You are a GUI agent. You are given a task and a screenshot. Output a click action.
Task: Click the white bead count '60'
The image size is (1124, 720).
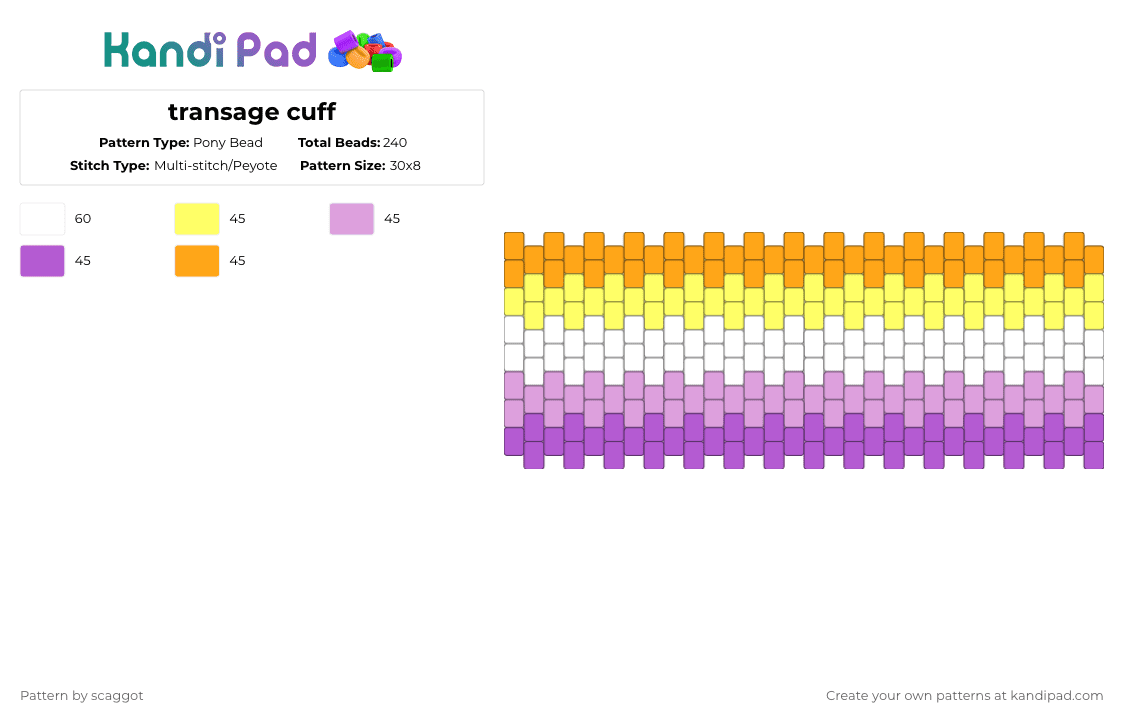coord(83,219)
